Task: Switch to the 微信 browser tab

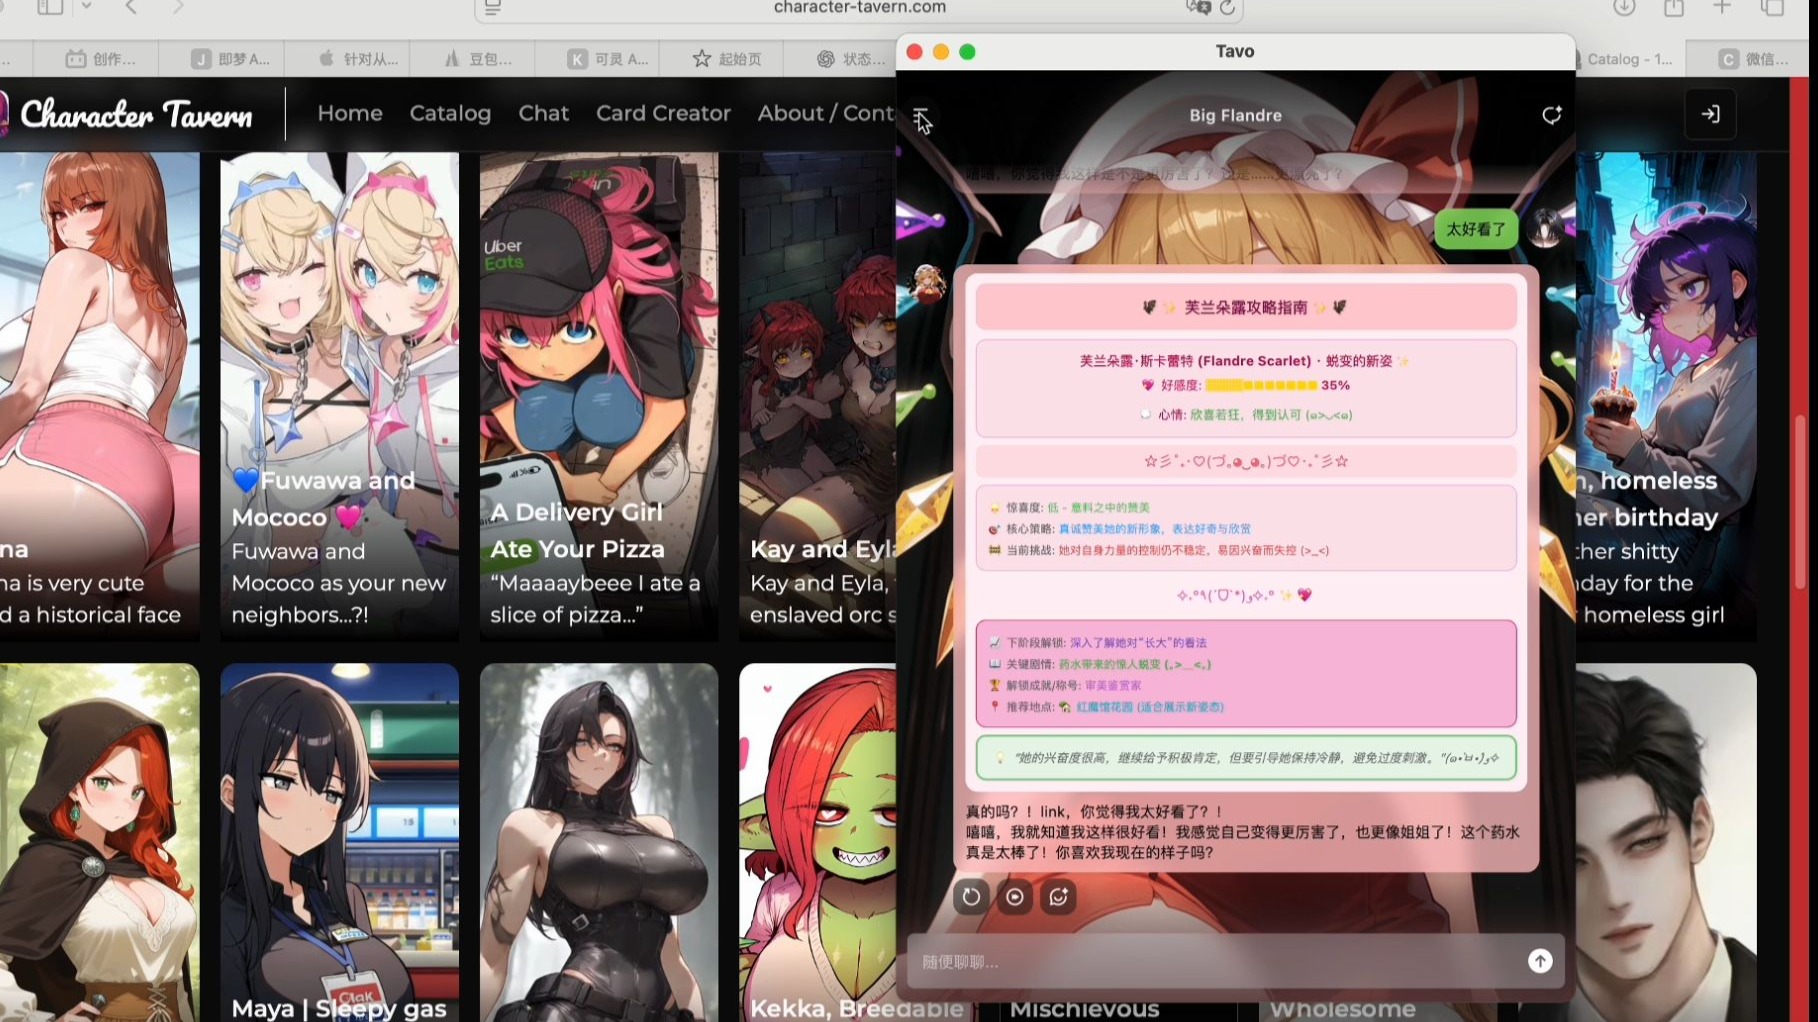Action: (1752, 59)
